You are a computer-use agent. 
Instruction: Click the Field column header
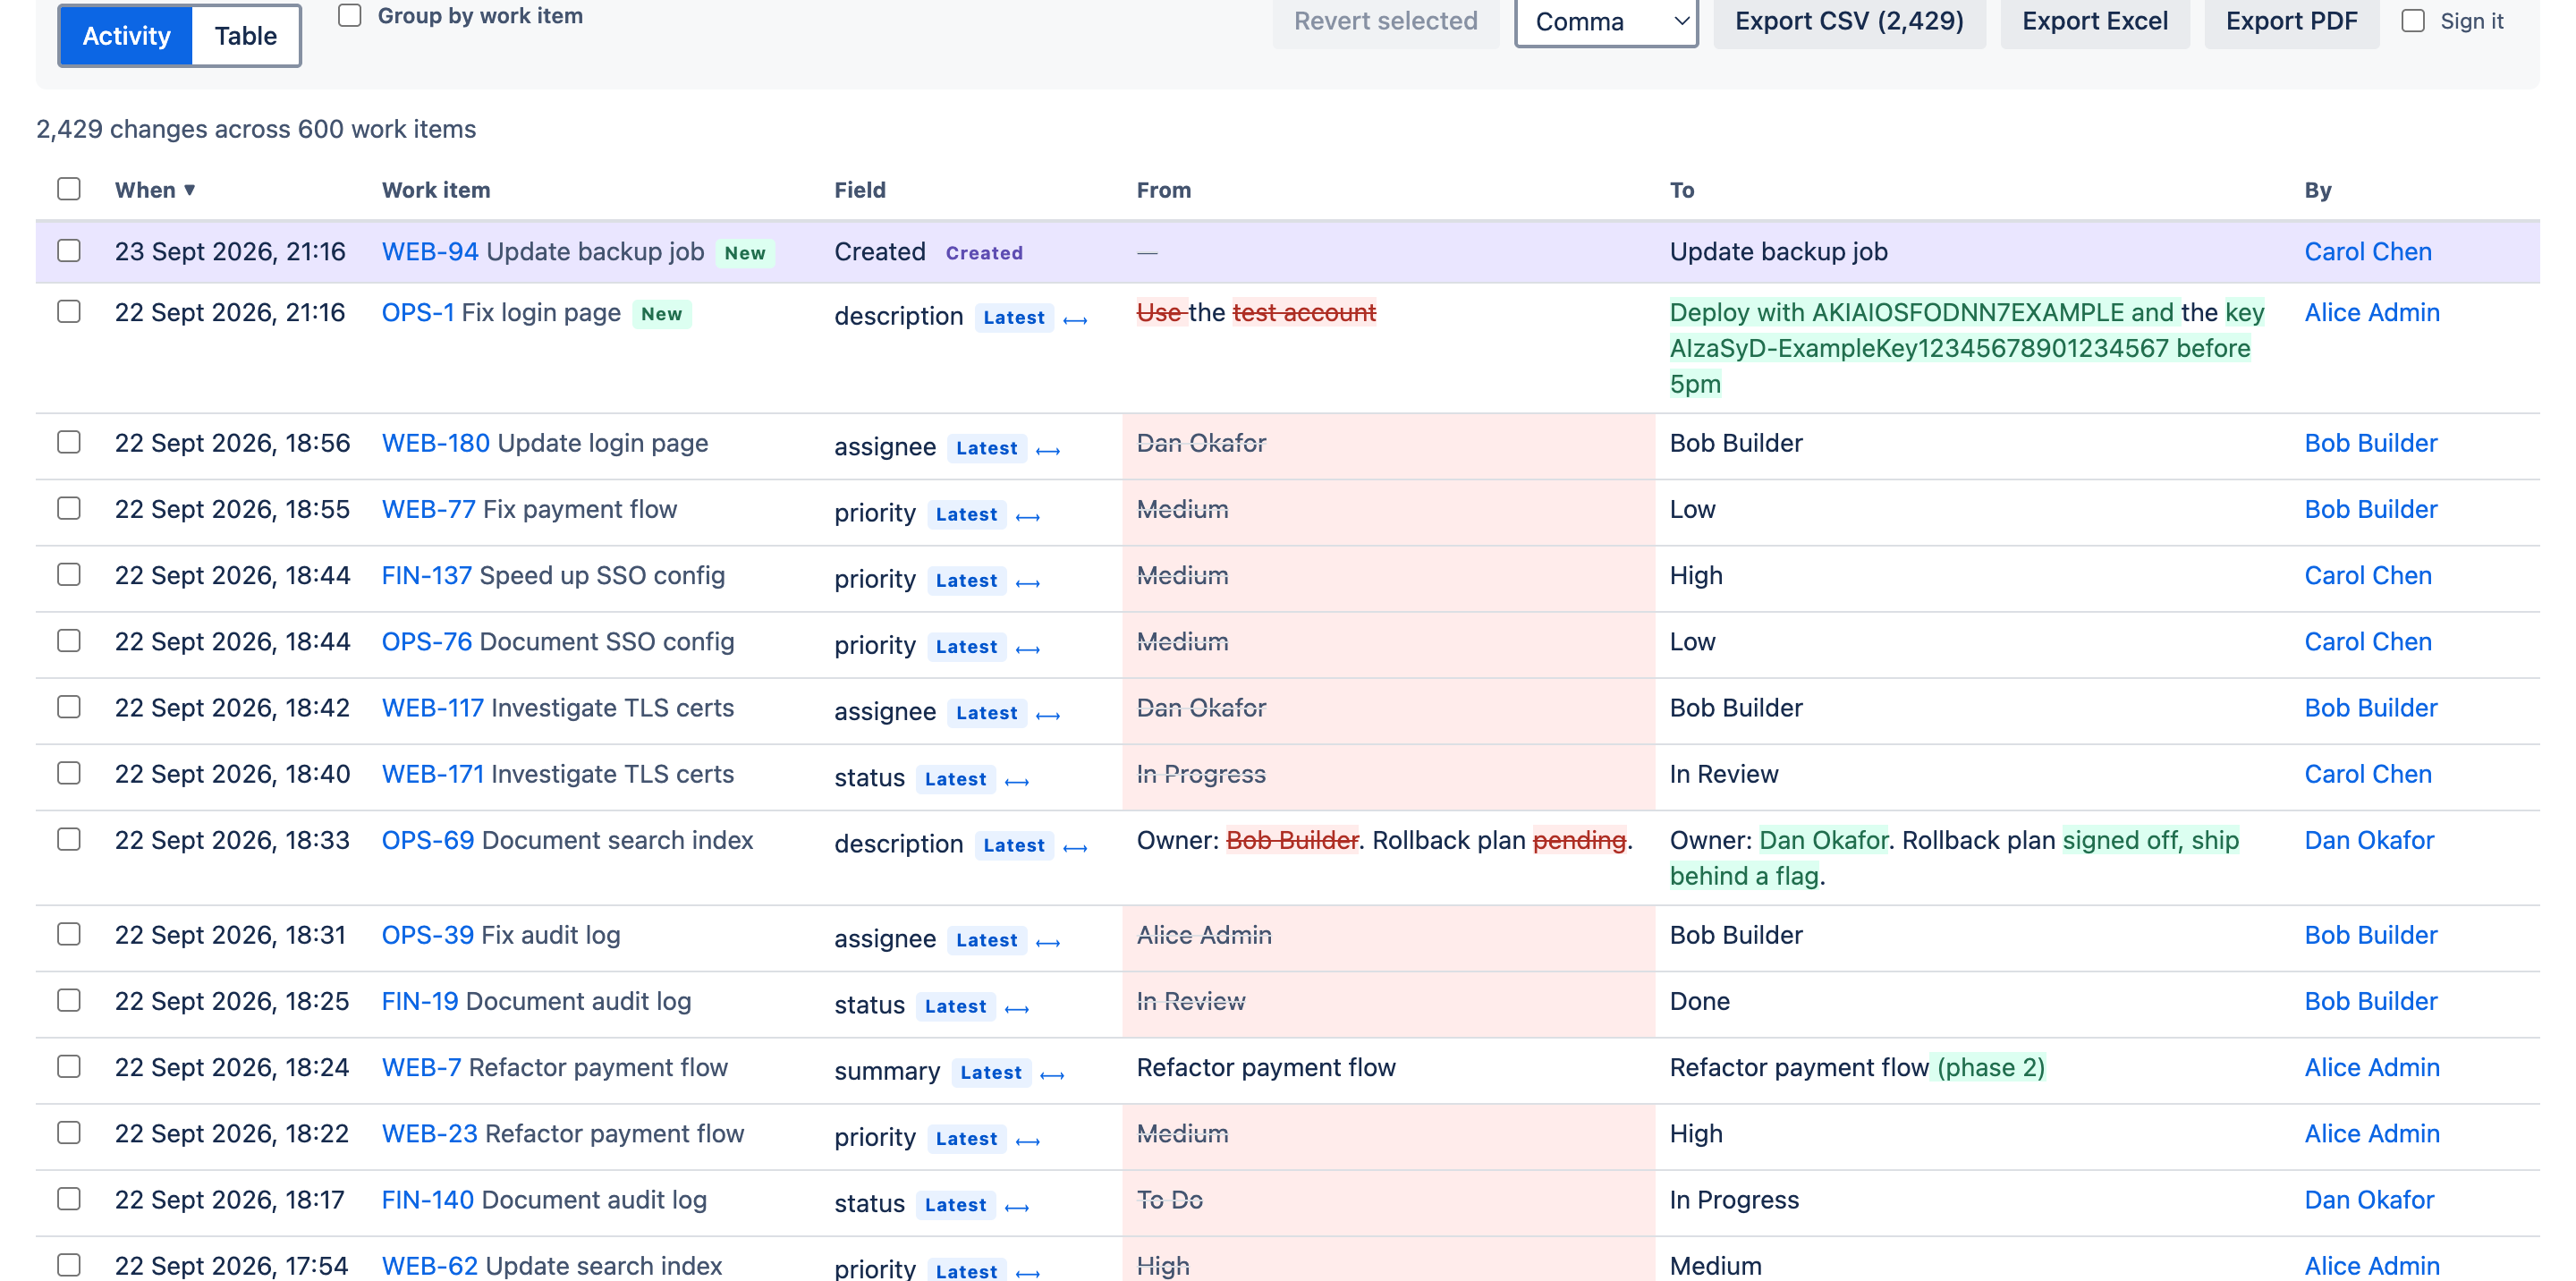click(860, 190)
